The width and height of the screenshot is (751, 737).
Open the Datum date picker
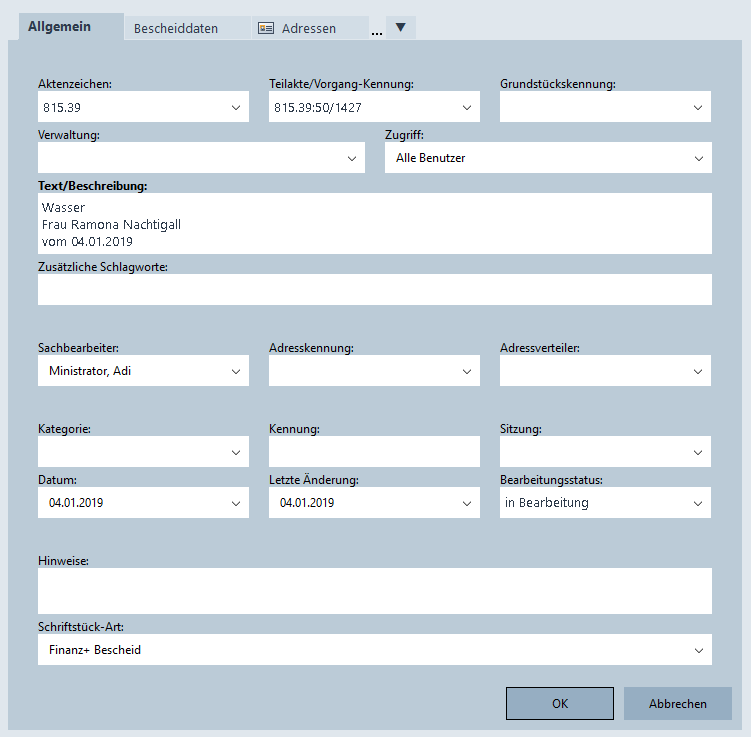(236, 504)
